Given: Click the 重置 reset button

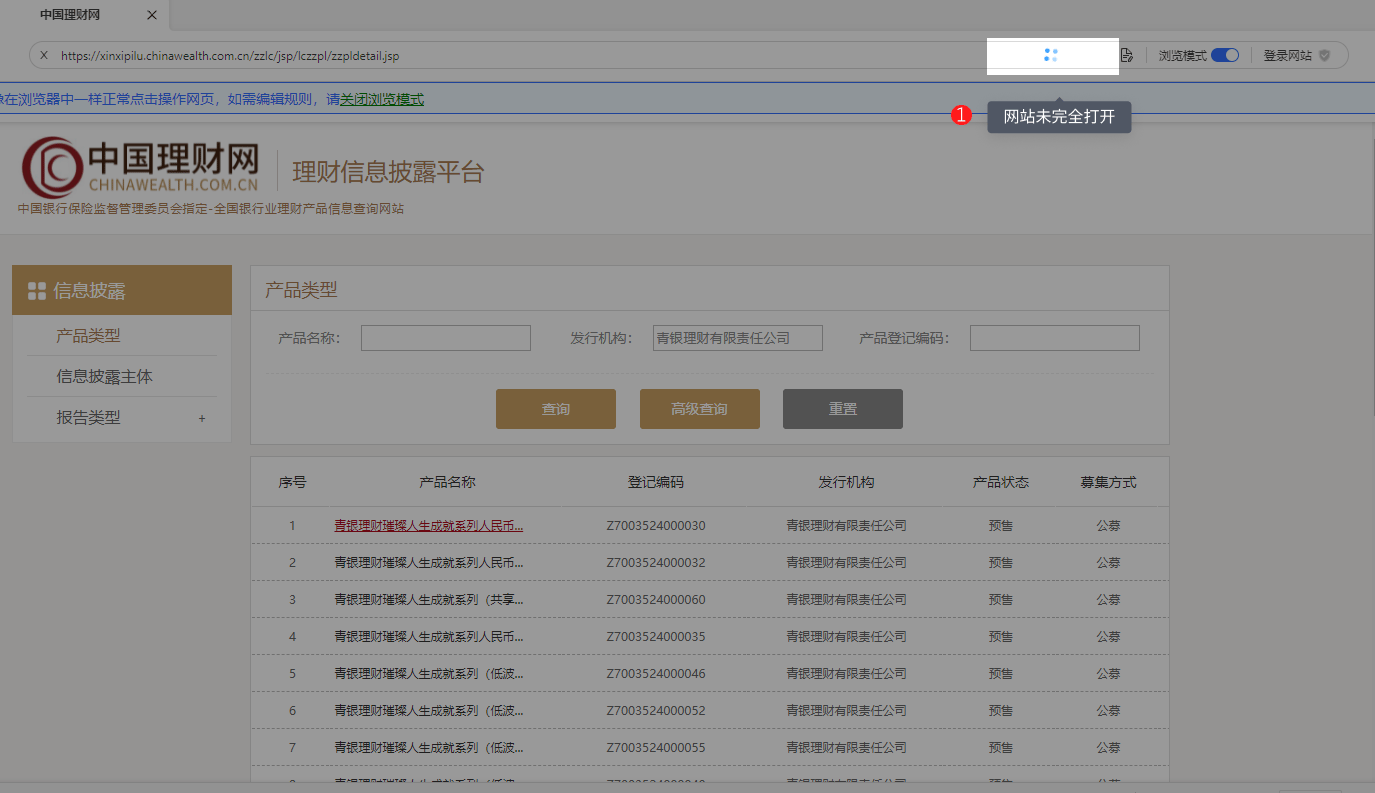Looking at the screenshot, I should point(843,409).
